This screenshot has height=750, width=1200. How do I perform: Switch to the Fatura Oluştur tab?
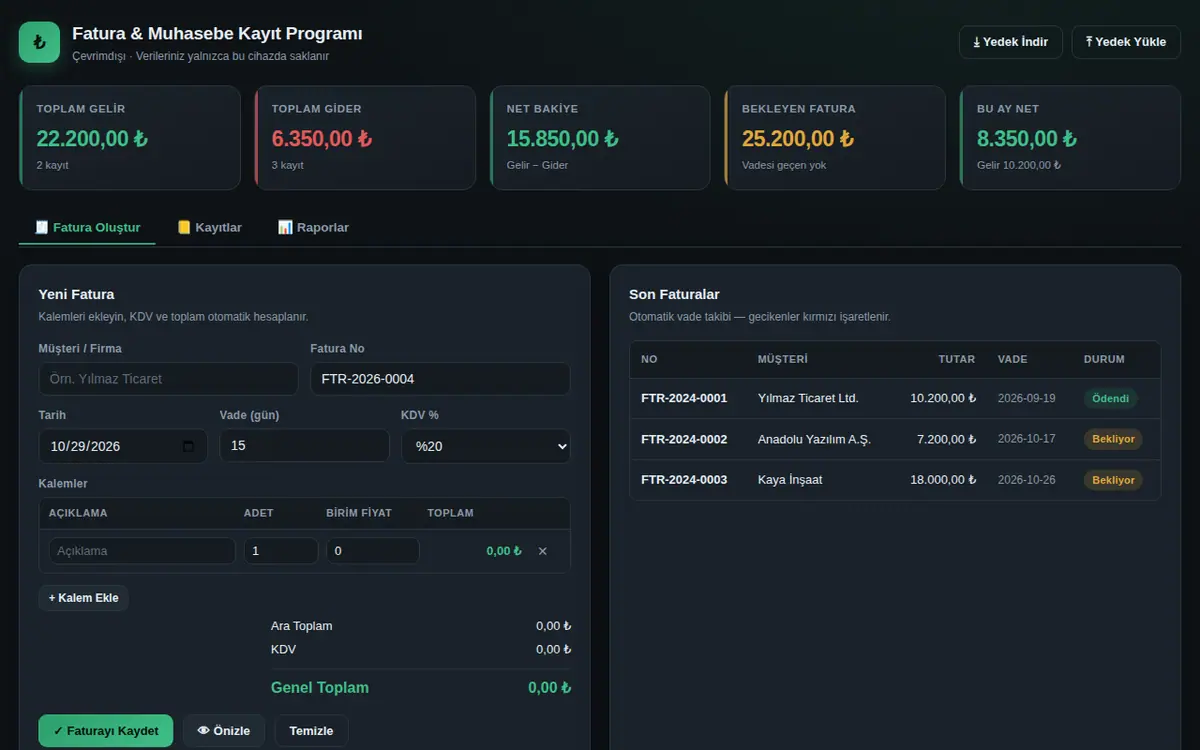point(87,228)
